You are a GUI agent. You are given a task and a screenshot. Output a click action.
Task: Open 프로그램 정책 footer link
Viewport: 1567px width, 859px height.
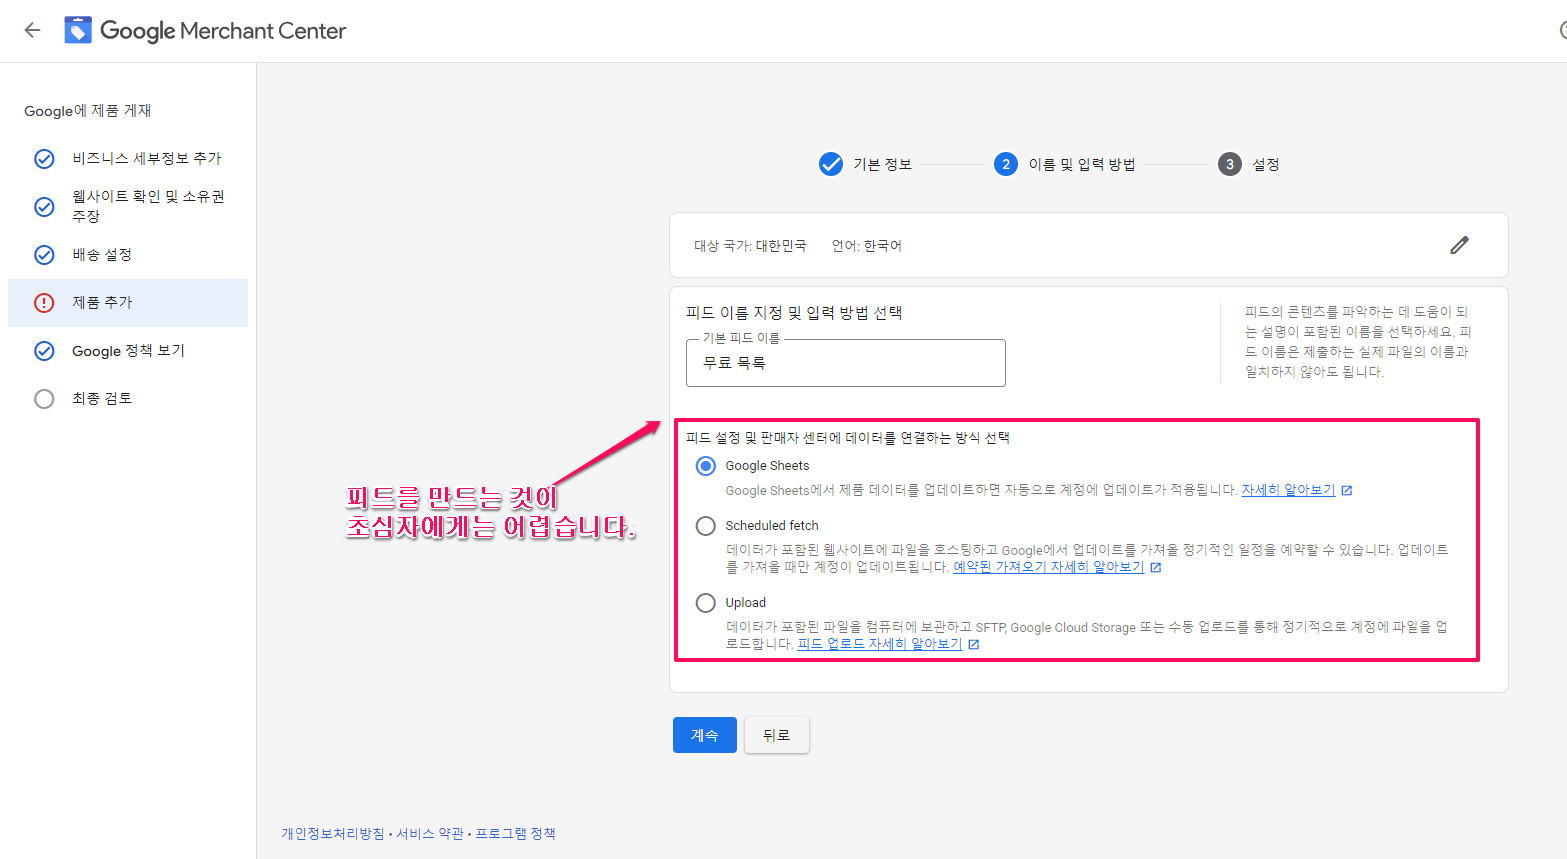pos(515,833)
